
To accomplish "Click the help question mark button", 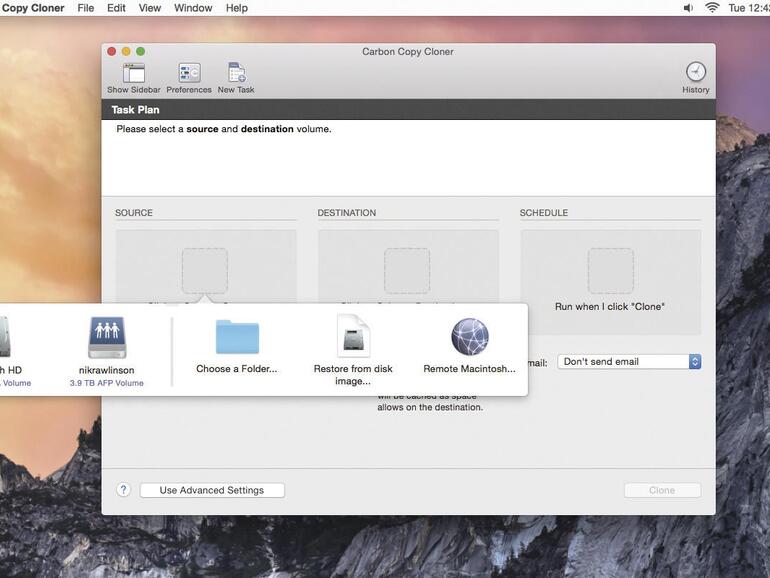I will 123,490.
